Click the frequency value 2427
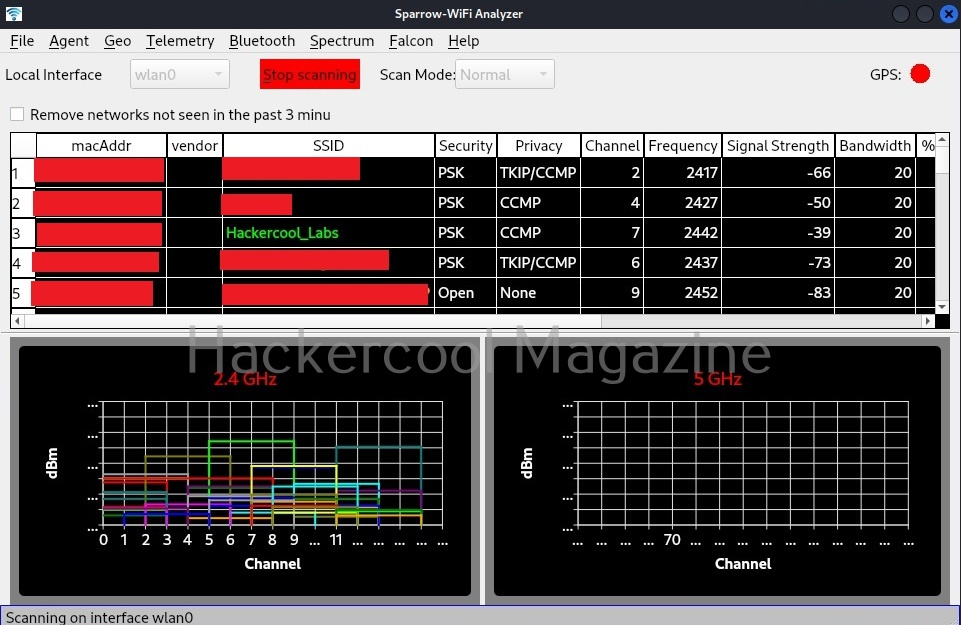This screenshot has height=625, width=961. [x=701, y=203]
